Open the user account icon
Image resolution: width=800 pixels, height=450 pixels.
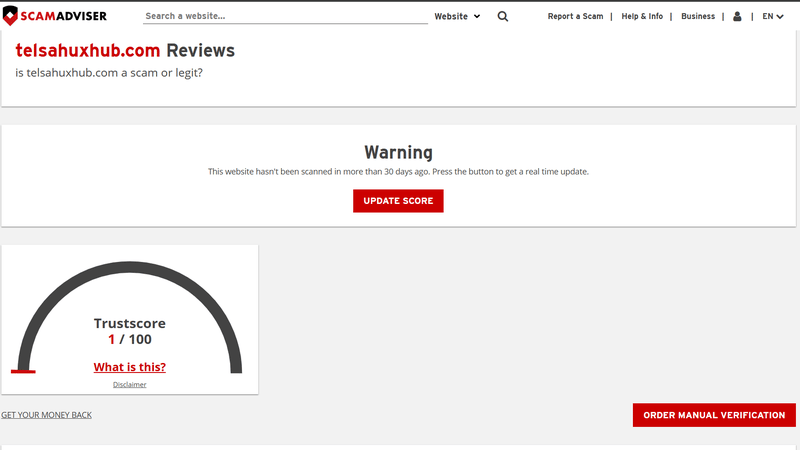(x=737, y=16)
